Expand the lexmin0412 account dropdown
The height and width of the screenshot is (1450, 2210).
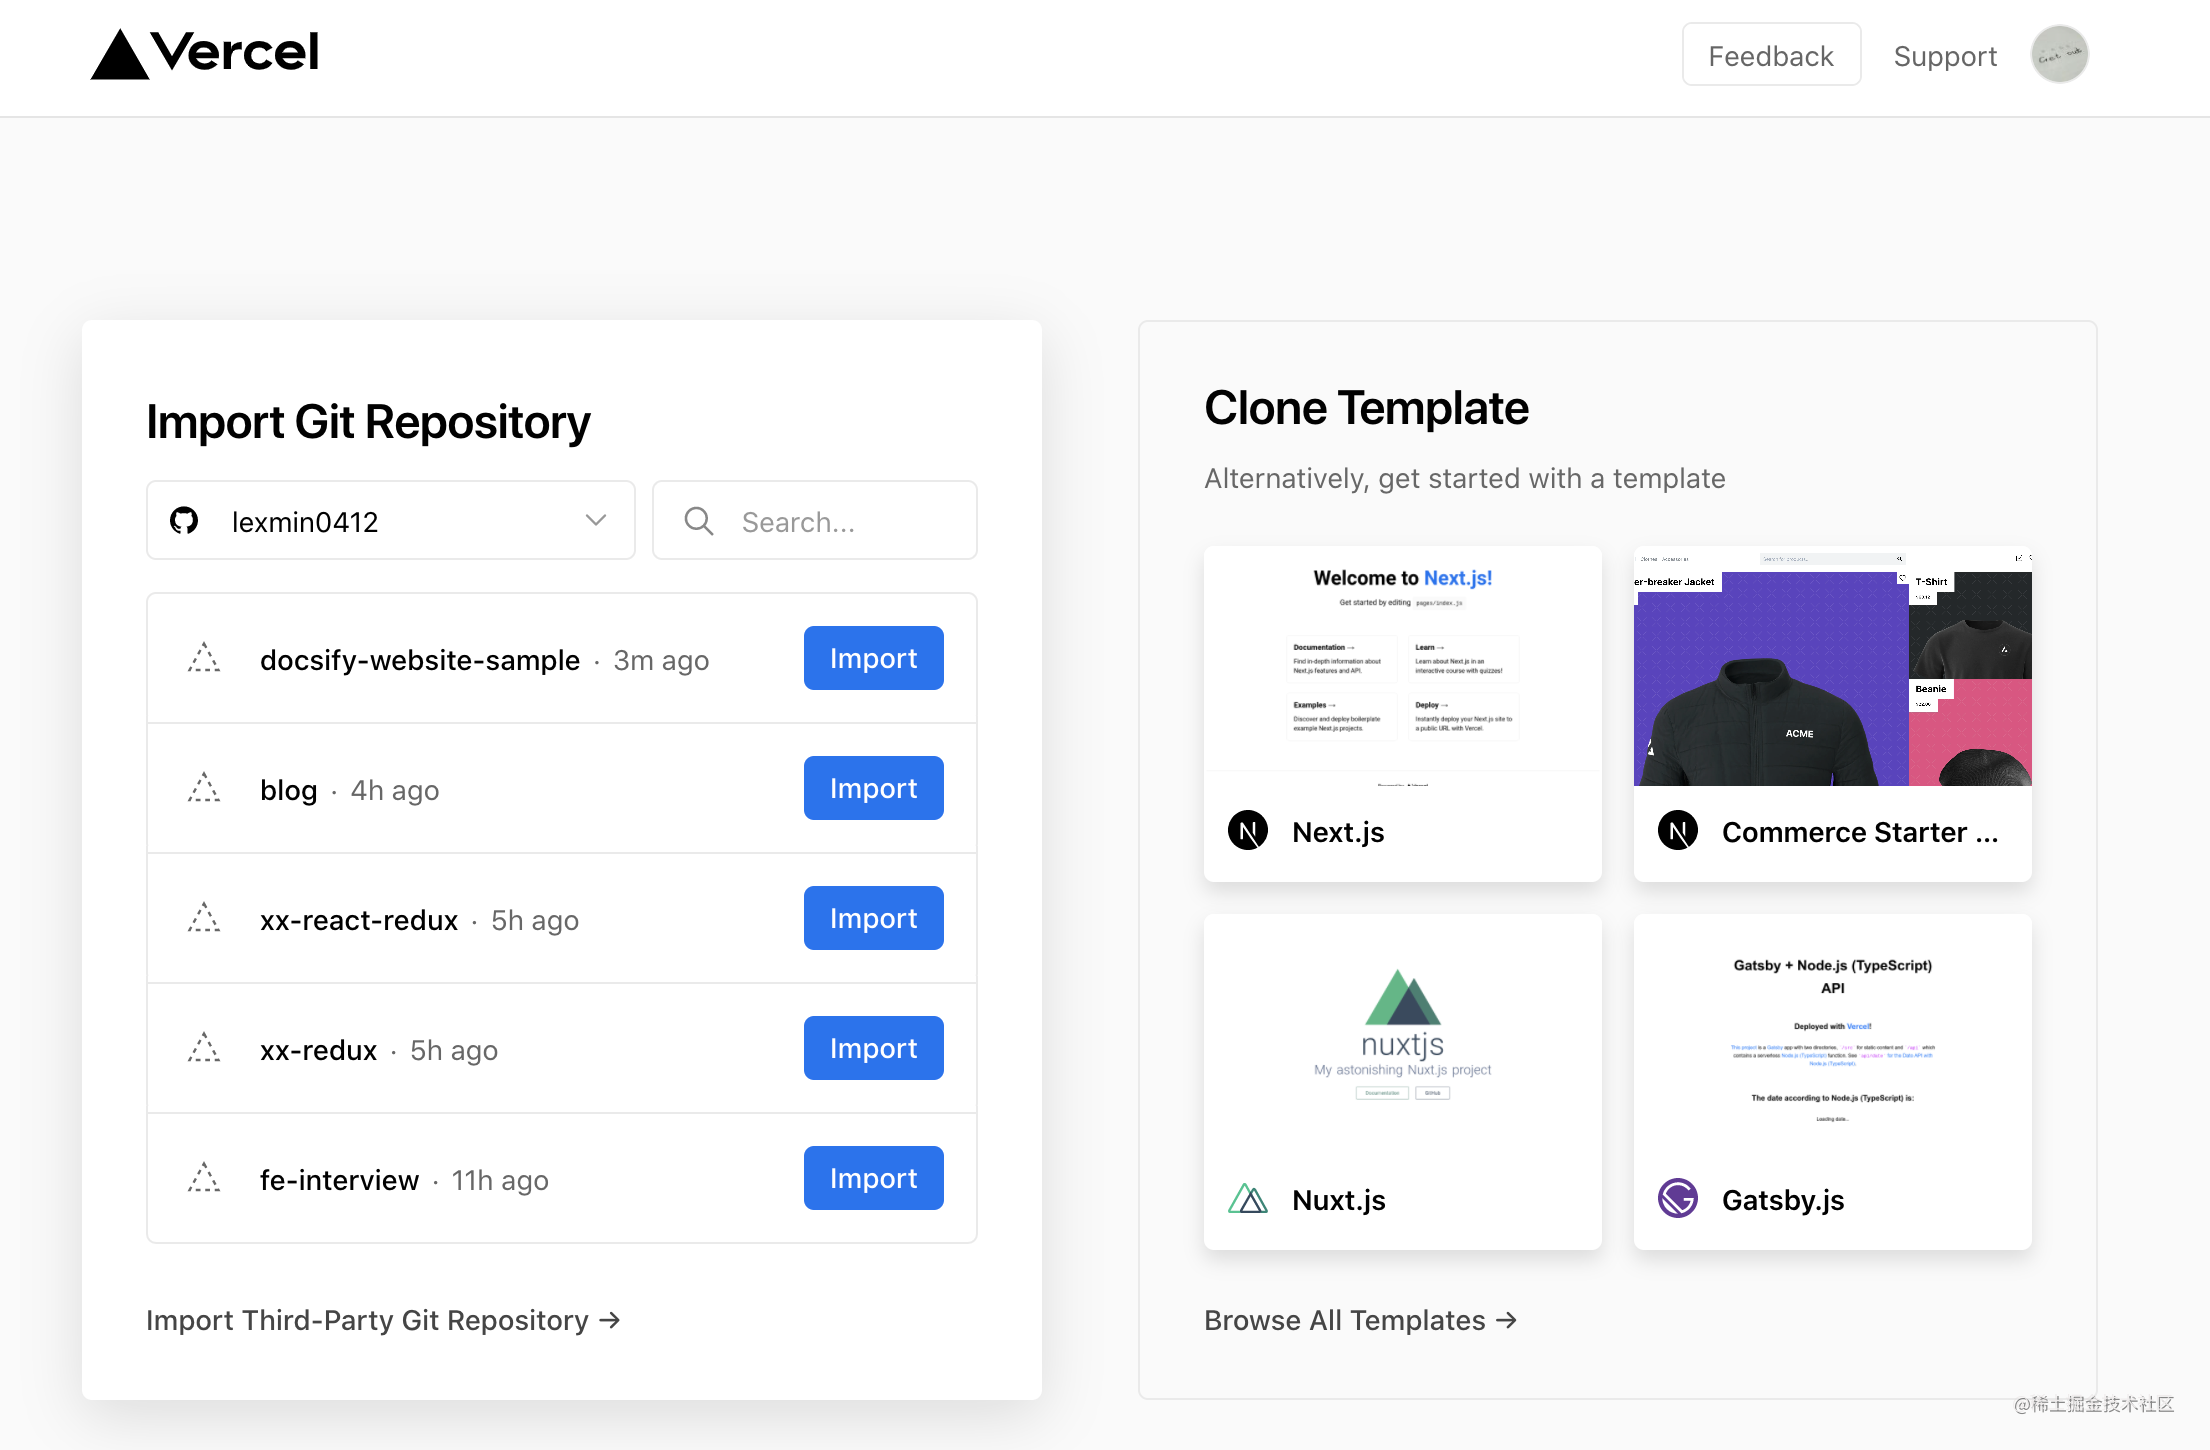[391, 520]
